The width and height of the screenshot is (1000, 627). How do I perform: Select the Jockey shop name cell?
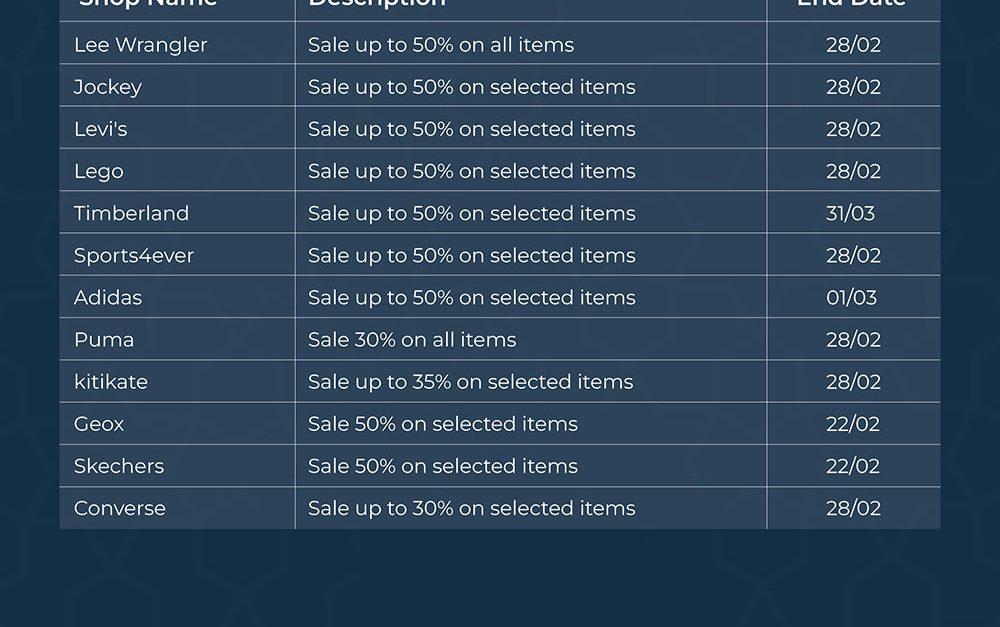tap(108, 87)
